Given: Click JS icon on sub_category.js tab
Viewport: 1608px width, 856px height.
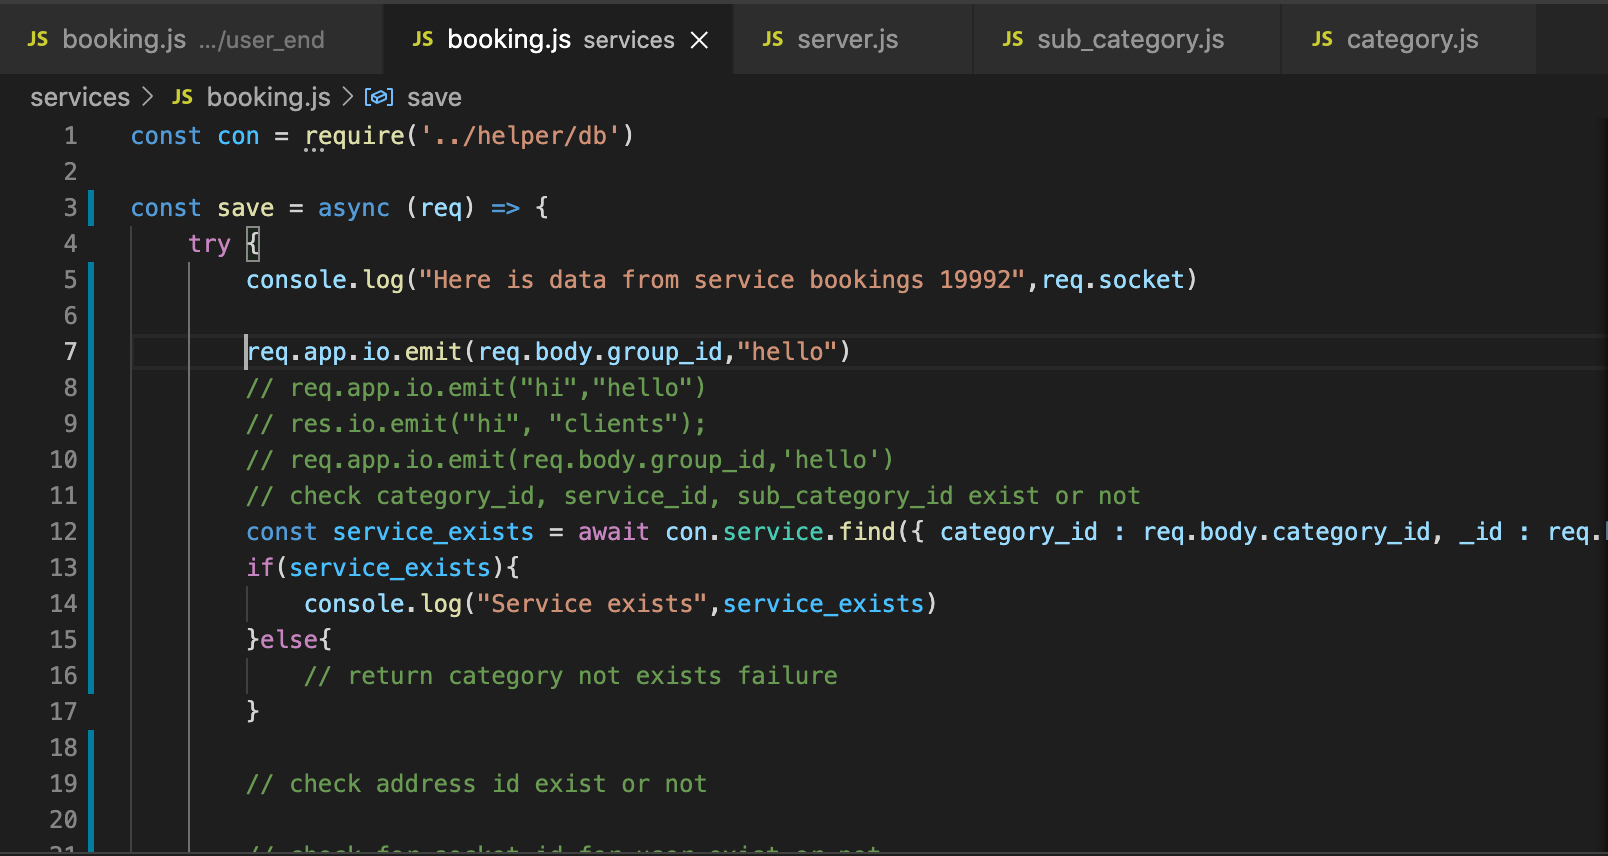Looking at the screenshot, I should (1013, 39).
